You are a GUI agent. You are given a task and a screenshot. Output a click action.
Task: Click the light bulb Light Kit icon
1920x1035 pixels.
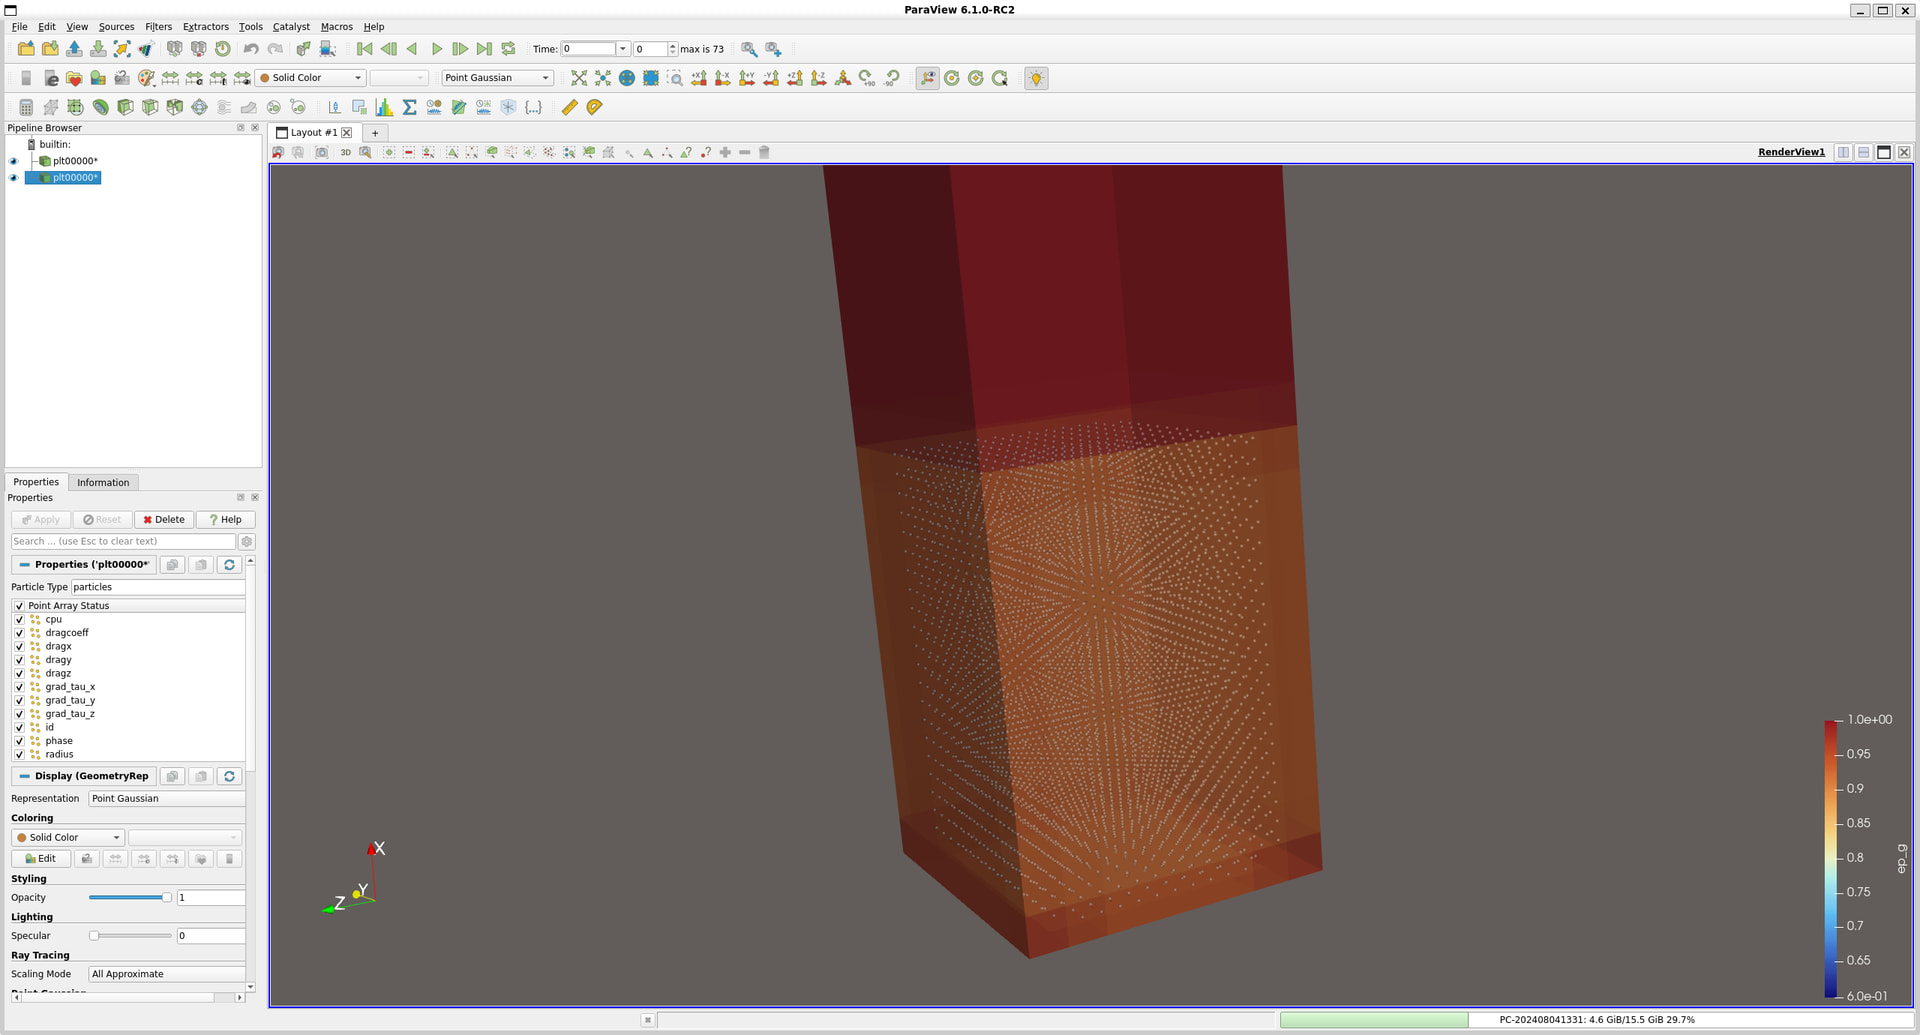[x=1036, y=78]
